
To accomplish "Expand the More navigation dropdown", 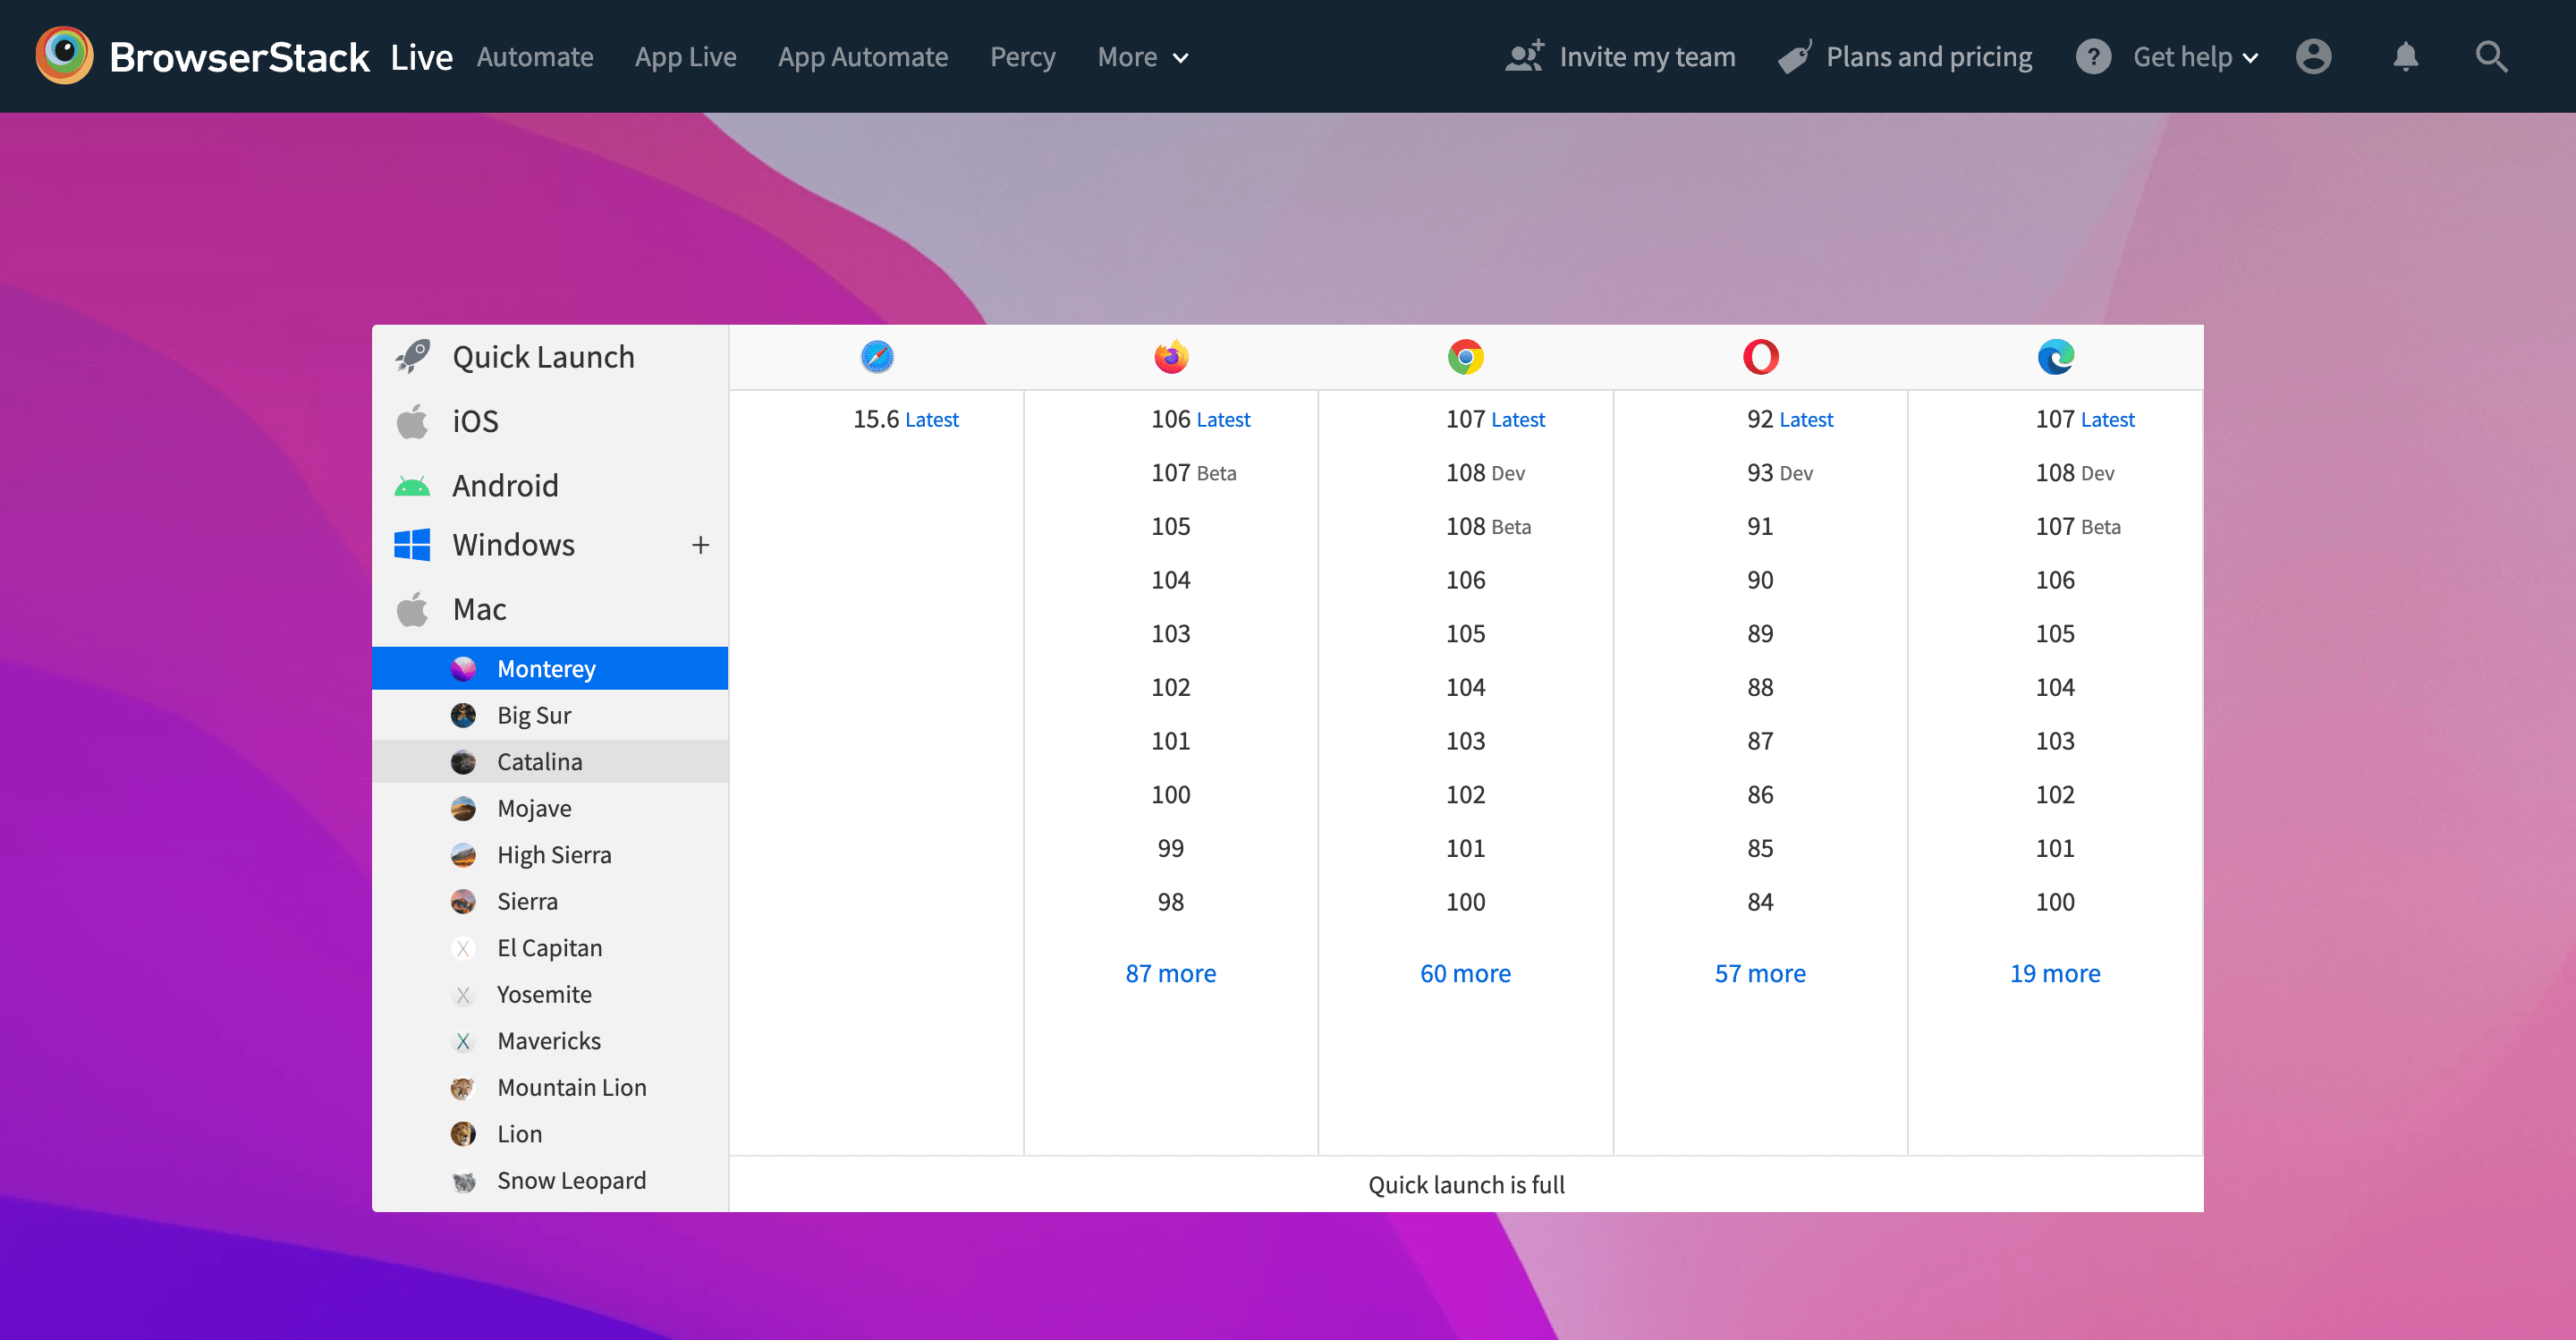I will [x=1141, y=57].
